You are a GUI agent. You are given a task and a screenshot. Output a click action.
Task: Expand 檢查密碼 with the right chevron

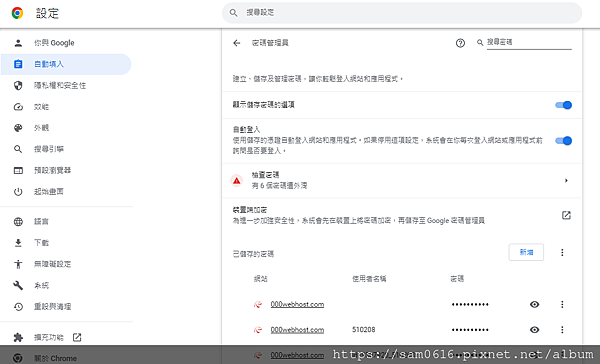(x=566, y=180)
